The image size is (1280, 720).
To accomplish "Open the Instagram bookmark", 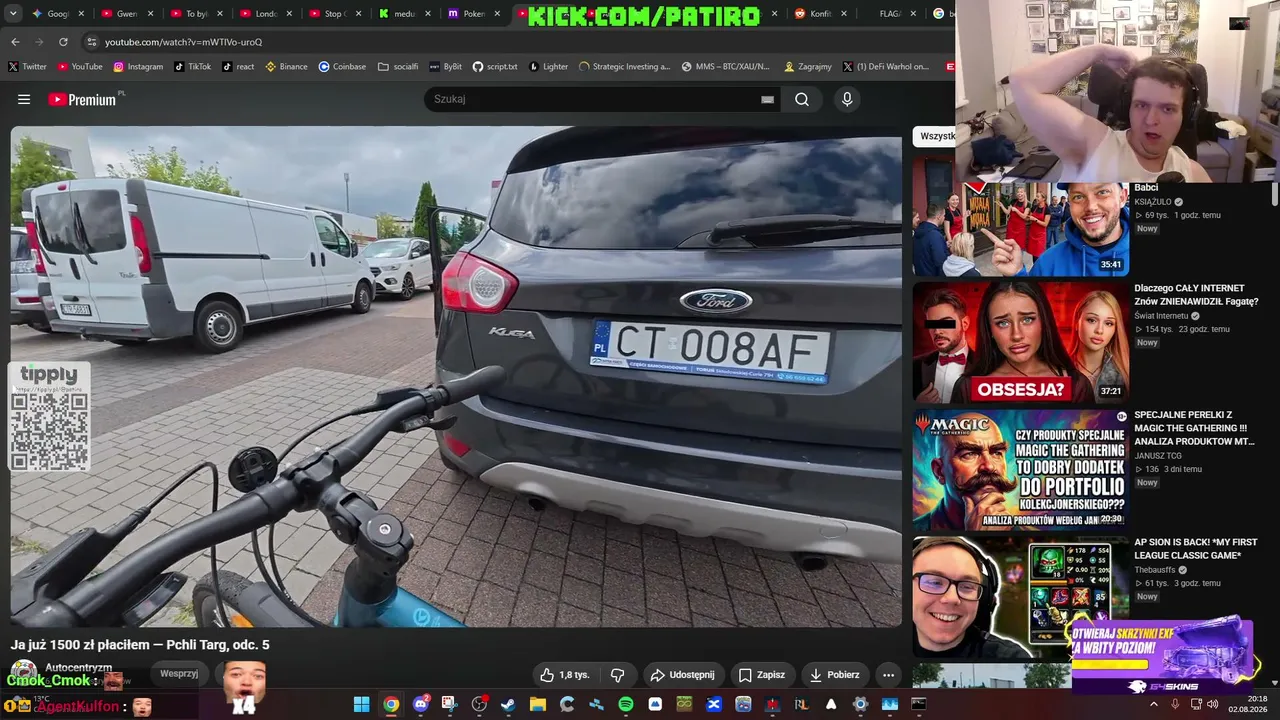I will tap(138, 67).
